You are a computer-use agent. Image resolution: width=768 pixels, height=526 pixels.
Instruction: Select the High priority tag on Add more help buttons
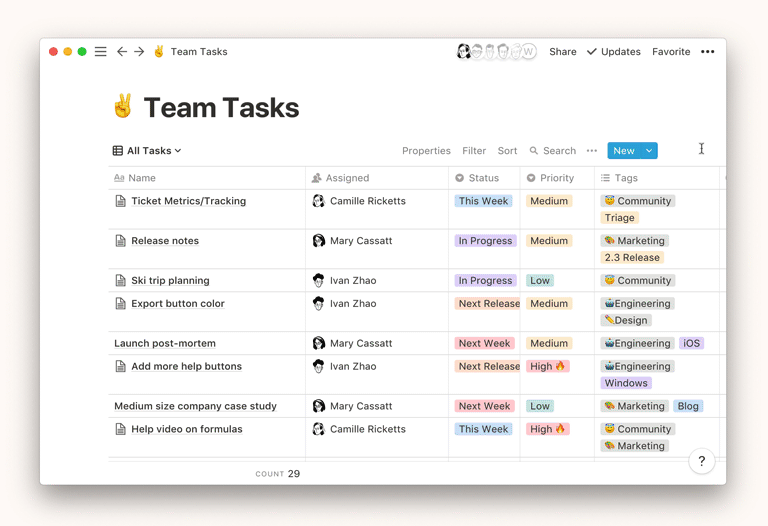(x=547, y=366)
